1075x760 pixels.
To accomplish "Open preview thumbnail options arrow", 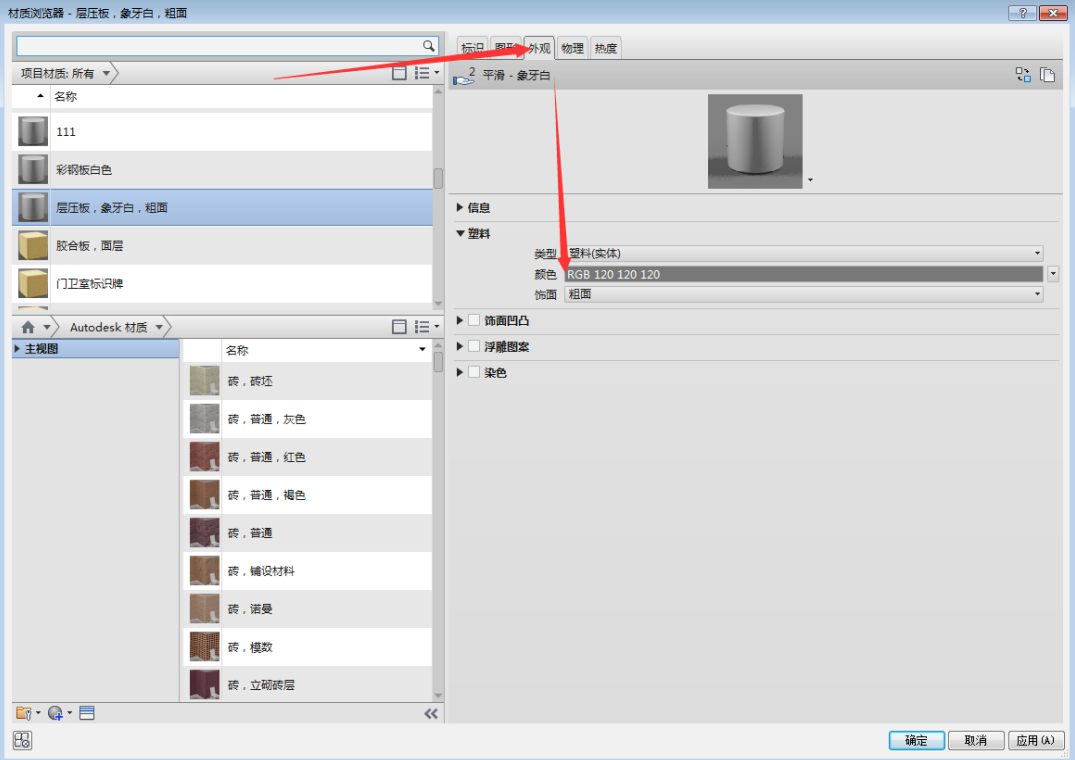I will [810, 180].
